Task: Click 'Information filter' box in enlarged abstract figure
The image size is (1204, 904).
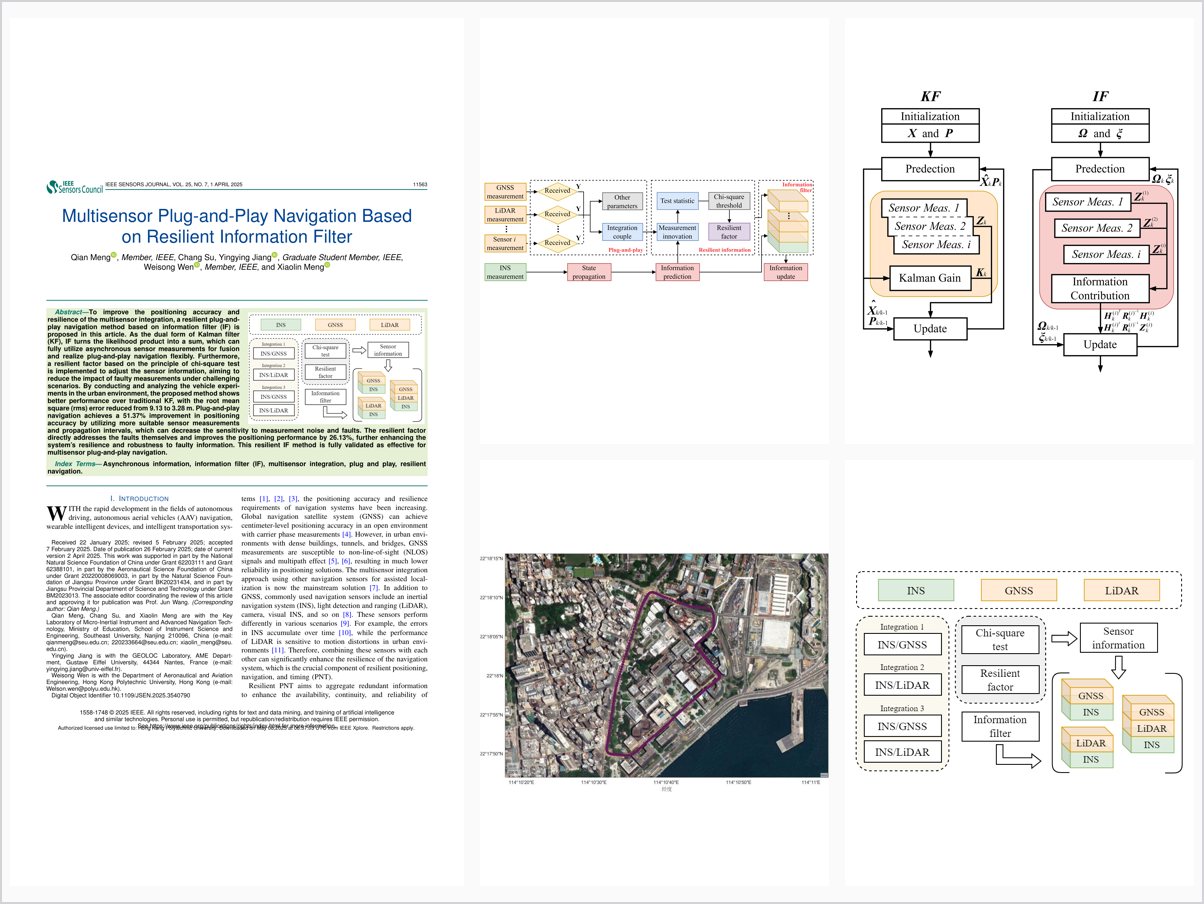Action: tap(999, 726)
